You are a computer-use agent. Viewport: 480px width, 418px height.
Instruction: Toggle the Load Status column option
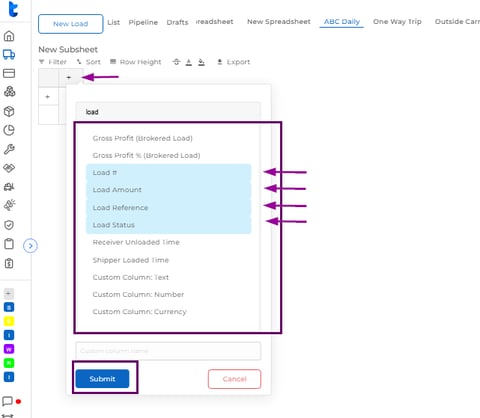168,225
